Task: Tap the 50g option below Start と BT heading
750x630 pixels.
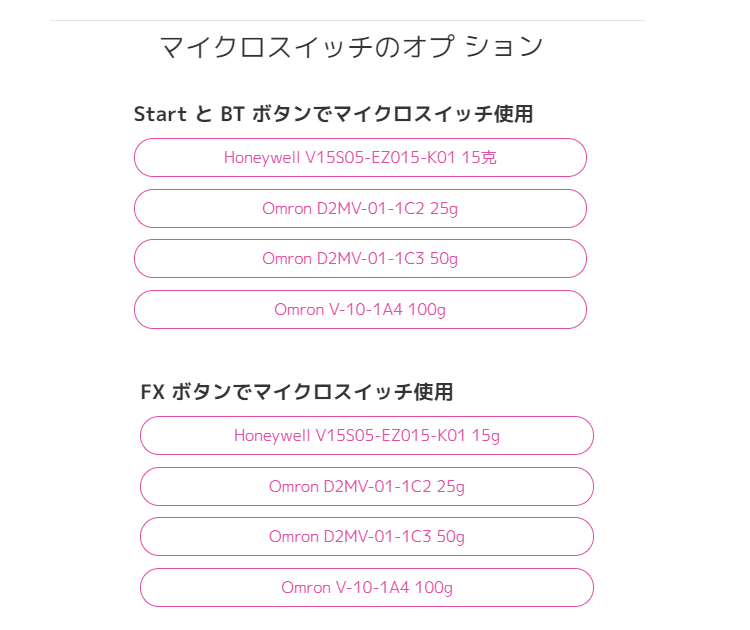Action: (360, 259)
